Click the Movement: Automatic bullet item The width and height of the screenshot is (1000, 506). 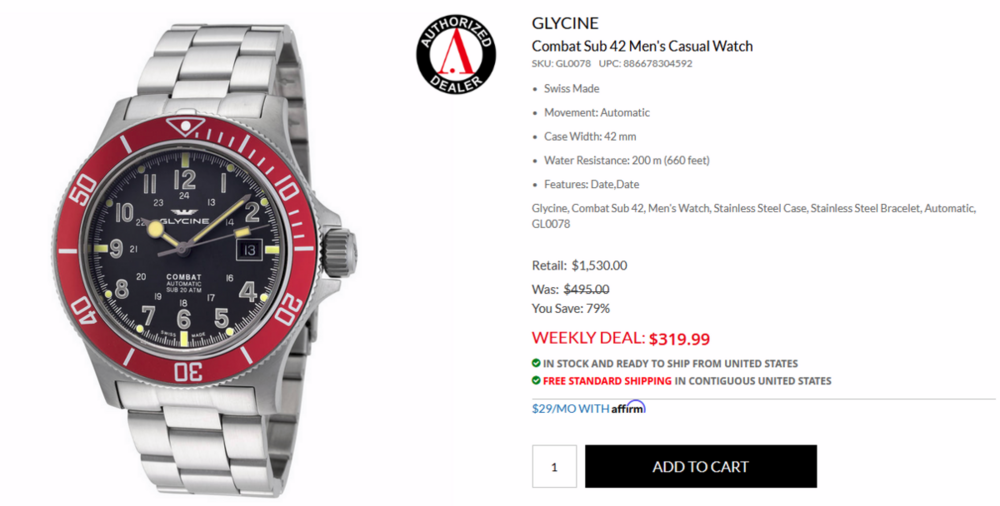(596, 112)
